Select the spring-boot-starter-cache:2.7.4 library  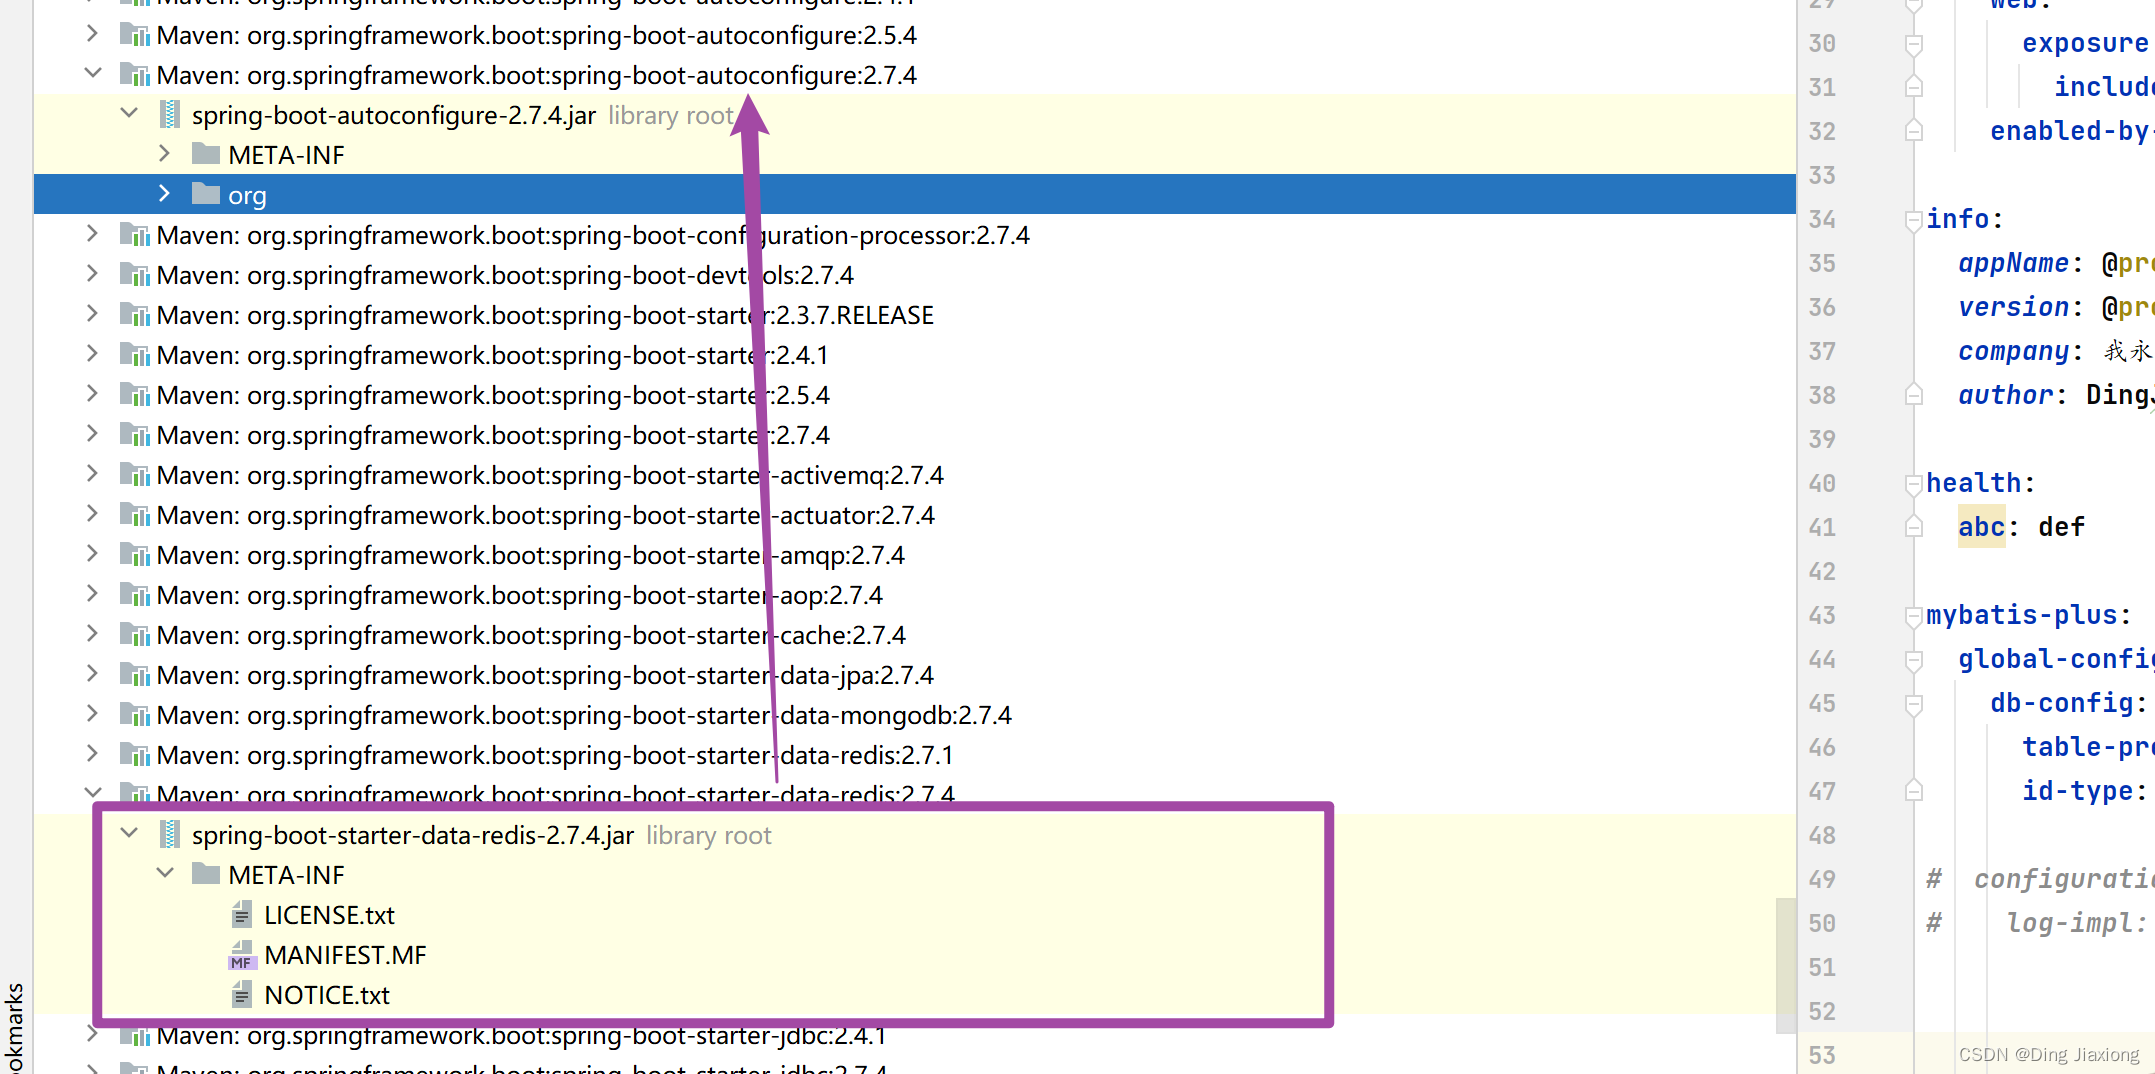531,635
